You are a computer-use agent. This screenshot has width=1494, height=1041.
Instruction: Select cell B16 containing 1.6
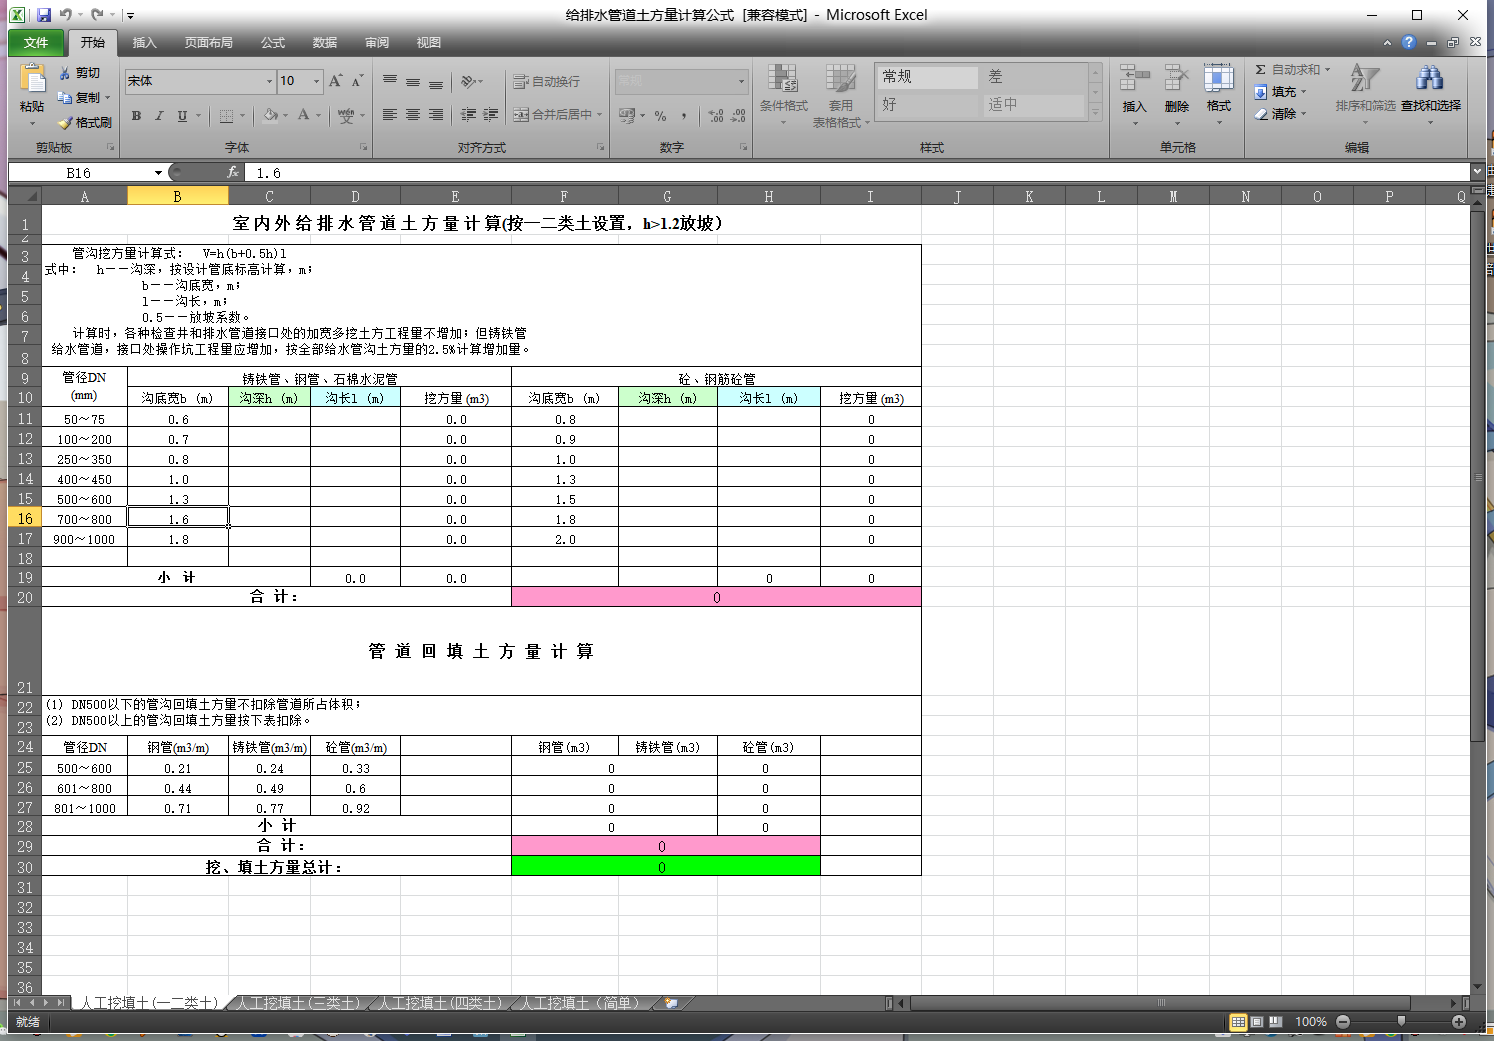[178, 518]
